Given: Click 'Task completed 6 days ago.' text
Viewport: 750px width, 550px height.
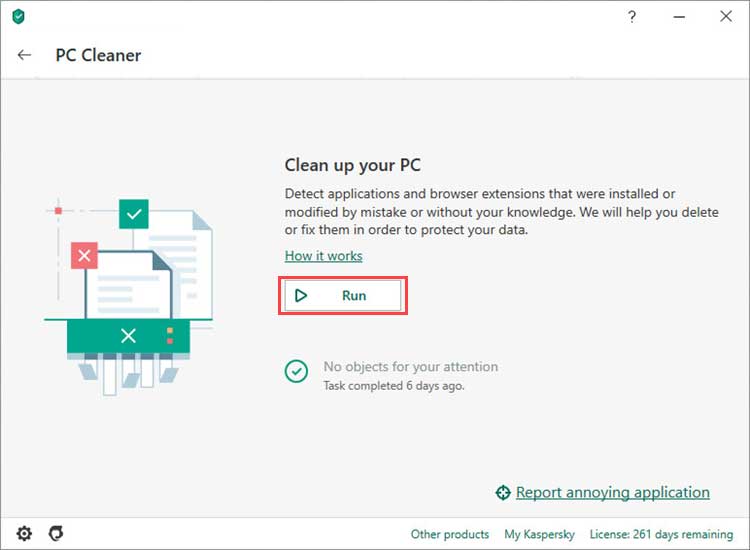Looking at the screenshot, I should (x=394, y=385).
